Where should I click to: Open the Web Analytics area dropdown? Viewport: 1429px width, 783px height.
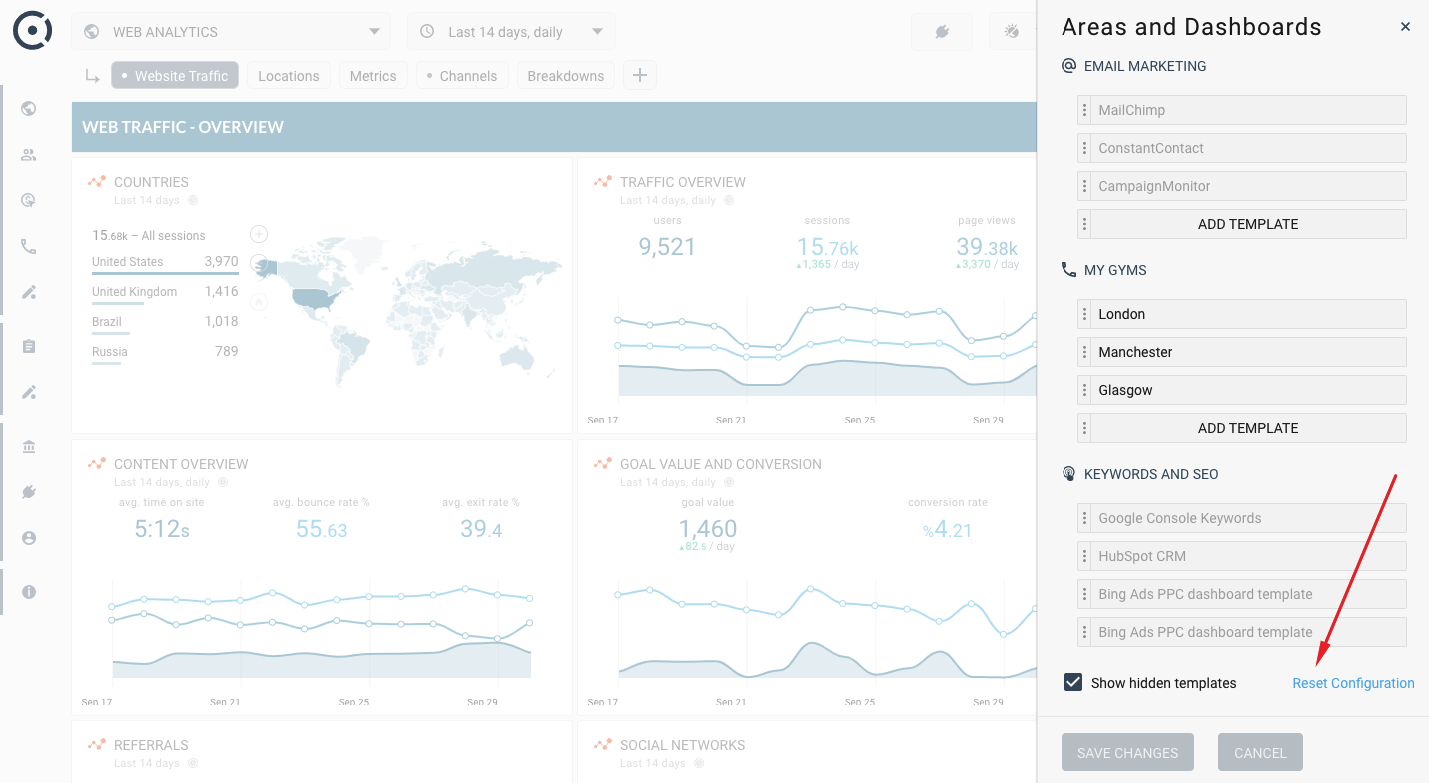click(x=231, y=32)
